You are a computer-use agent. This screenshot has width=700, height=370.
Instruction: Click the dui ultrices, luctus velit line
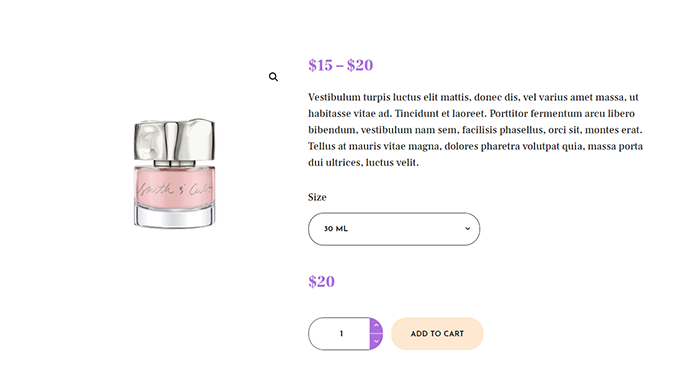tap(363, 162)
